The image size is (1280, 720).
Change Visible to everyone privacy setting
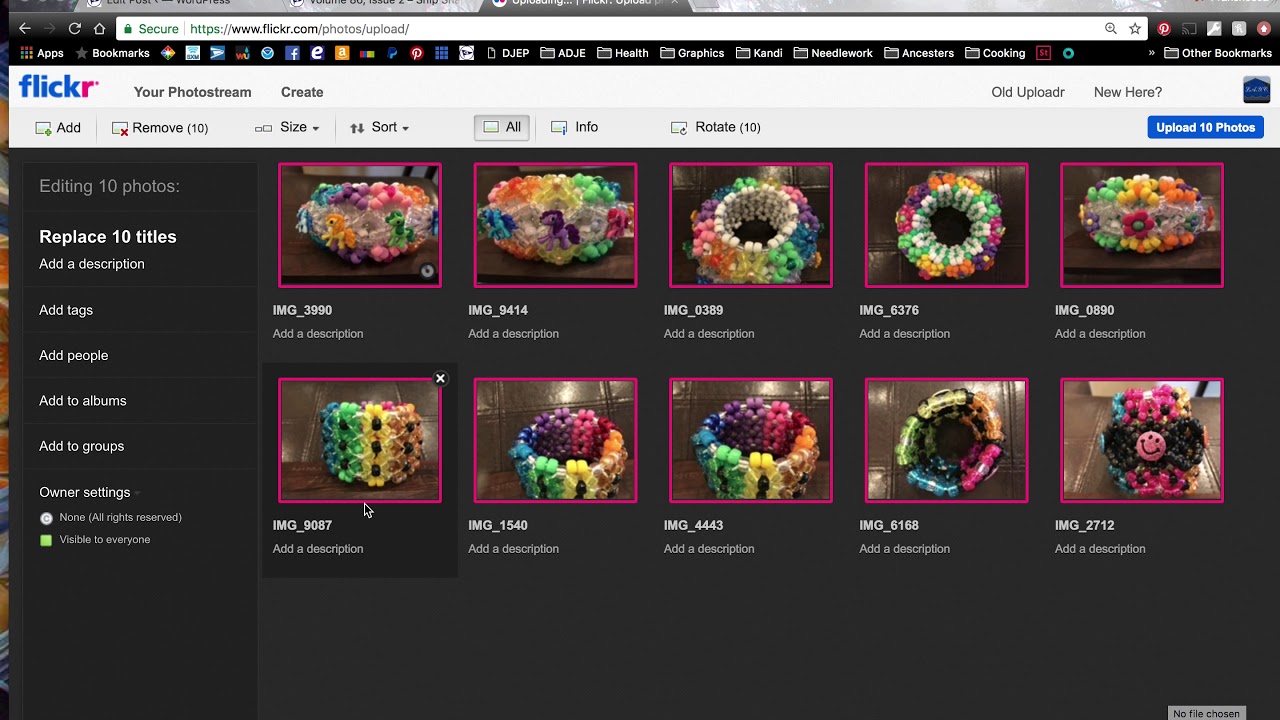point(95,540)
